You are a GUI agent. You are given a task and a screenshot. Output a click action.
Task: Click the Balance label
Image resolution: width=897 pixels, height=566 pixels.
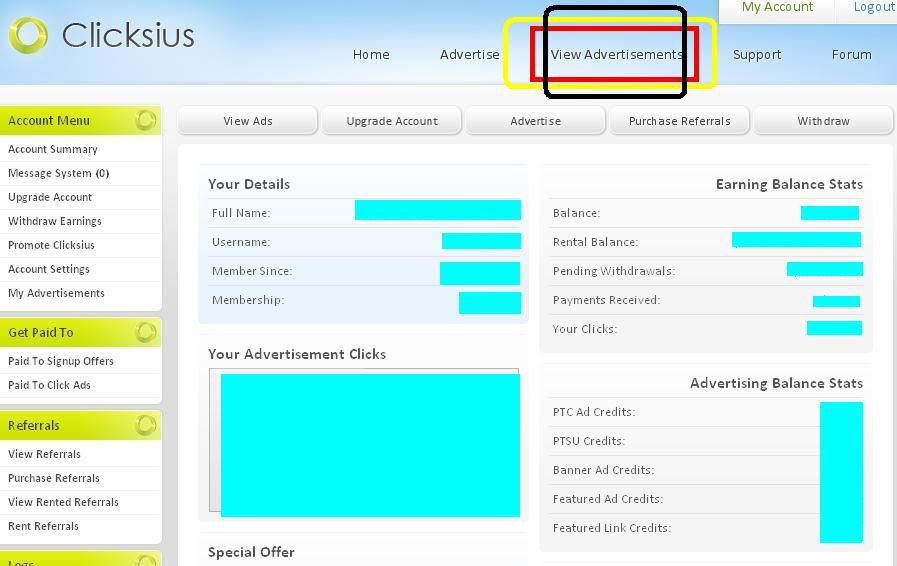pos(577,213)
